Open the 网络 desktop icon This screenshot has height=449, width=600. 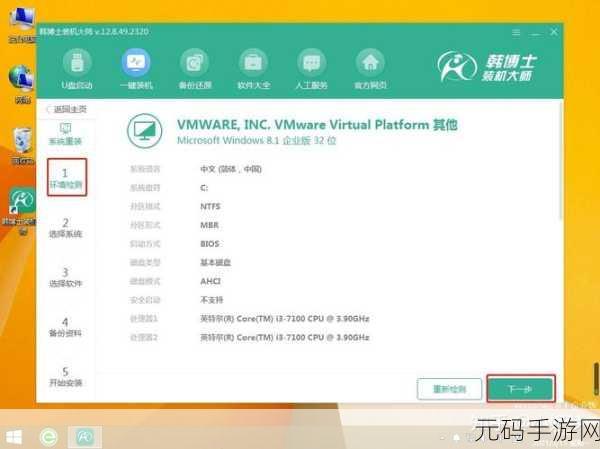22,84
